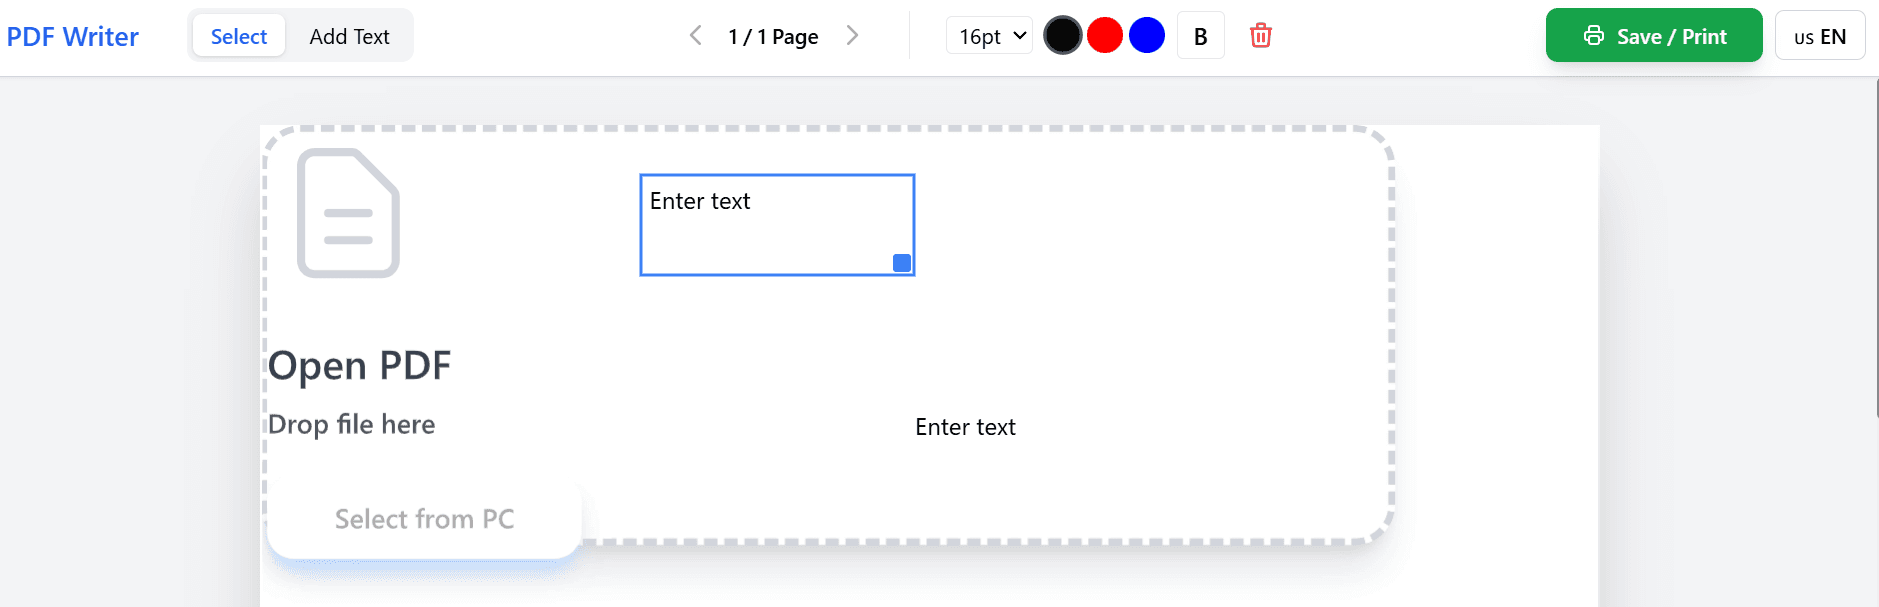Toggle bold text formatting with the B button
1879x607 pixels.
1200,35
